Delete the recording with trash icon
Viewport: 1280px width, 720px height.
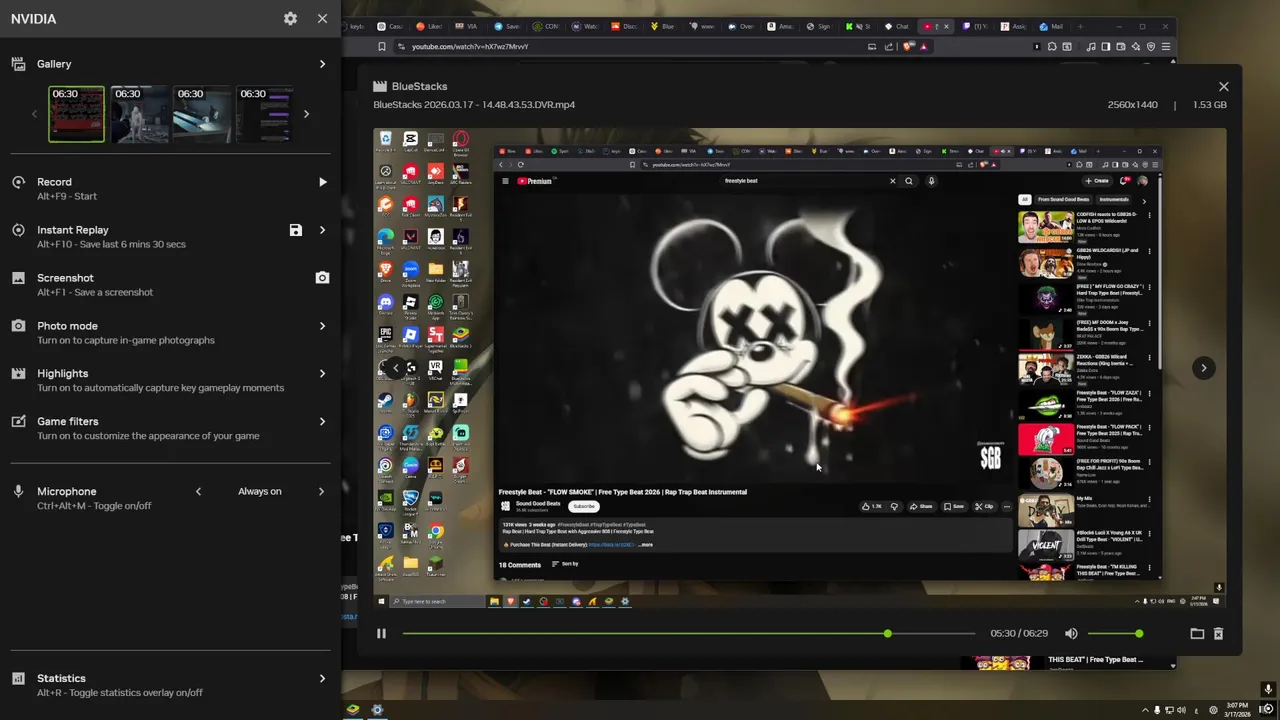(1218, 633)
